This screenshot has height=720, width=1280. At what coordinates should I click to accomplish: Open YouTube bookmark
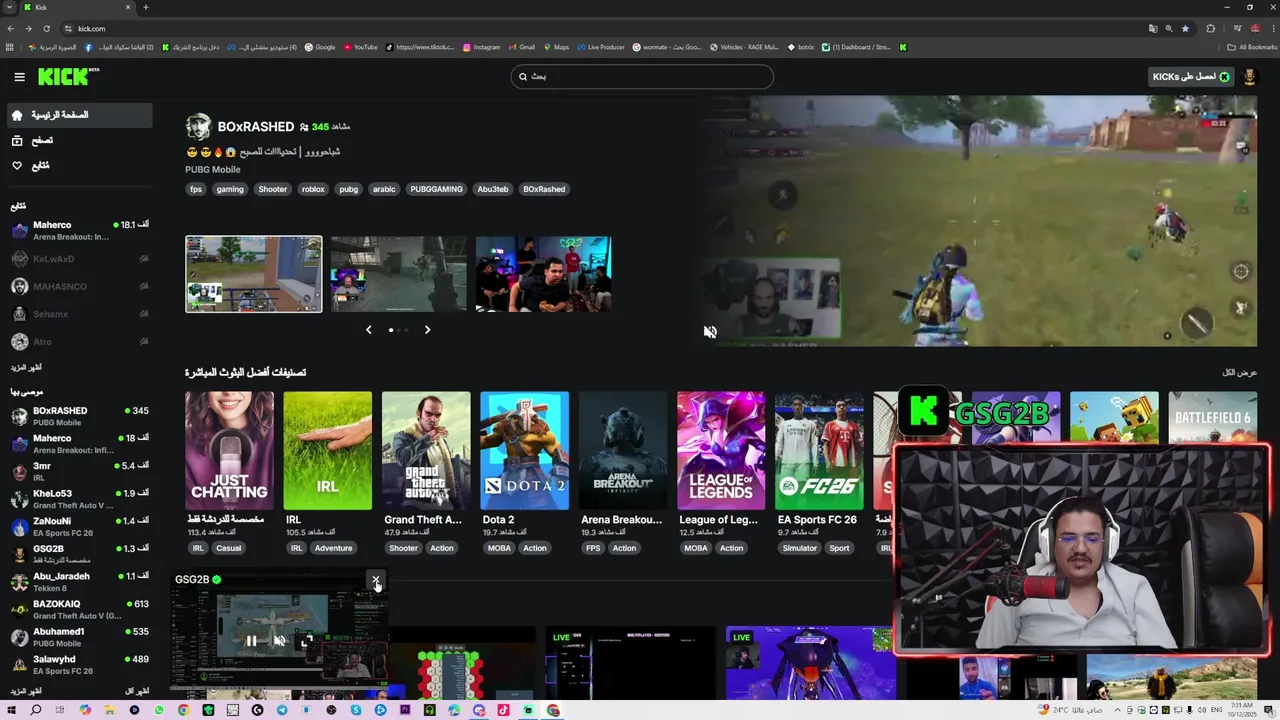(361, 47)
